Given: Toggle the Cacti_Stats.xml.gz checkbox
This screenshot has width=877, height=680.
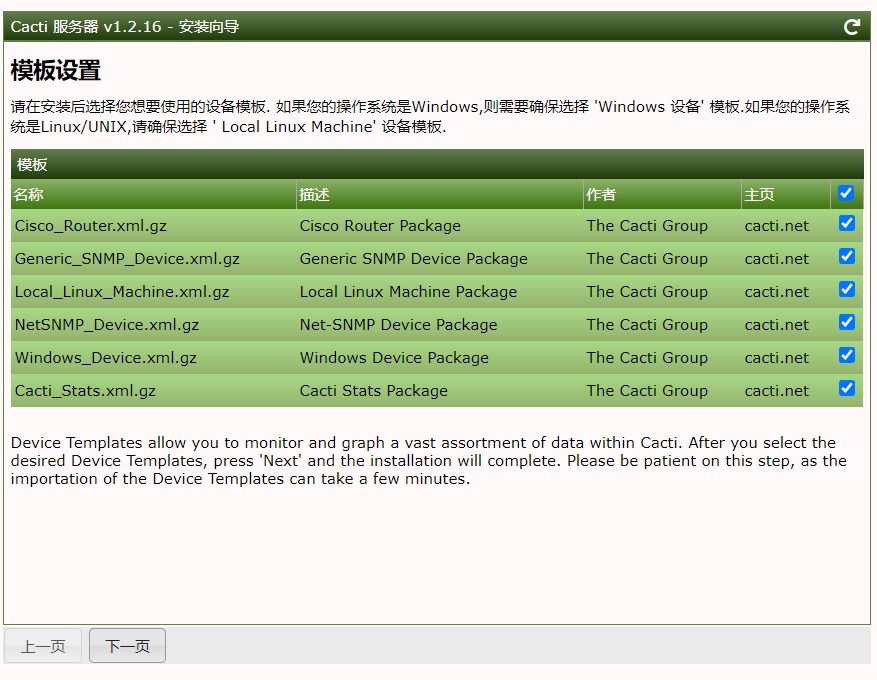Looking at the screenshot, I should 846,389.
